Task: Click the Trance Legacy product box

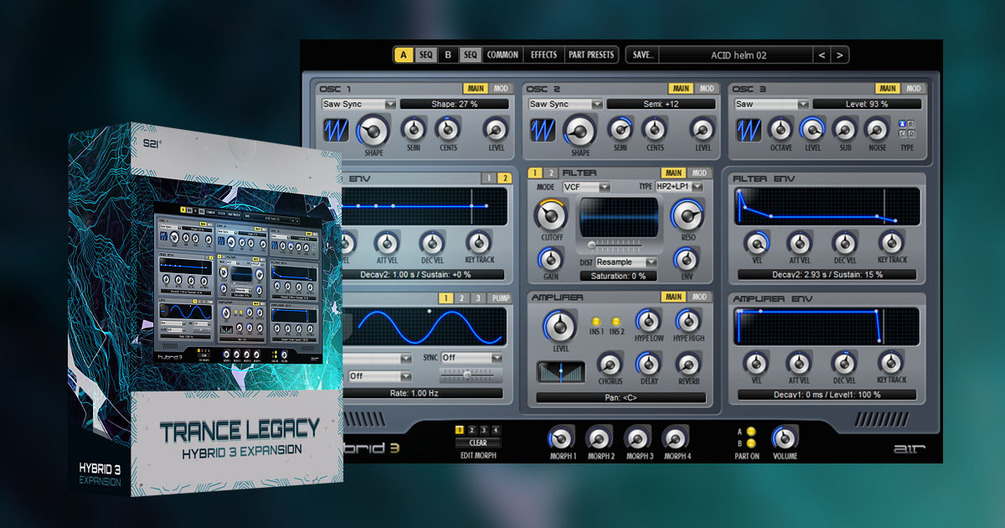Action: tap(205, 310)
